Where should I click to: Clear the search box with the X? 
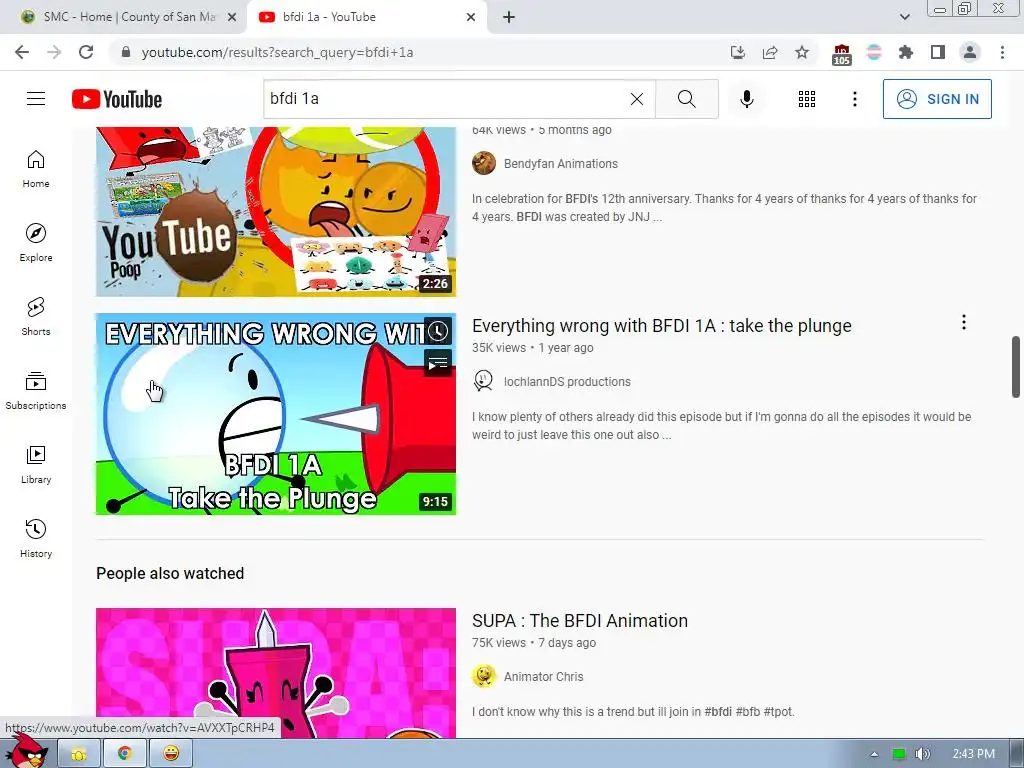point(637,99)
